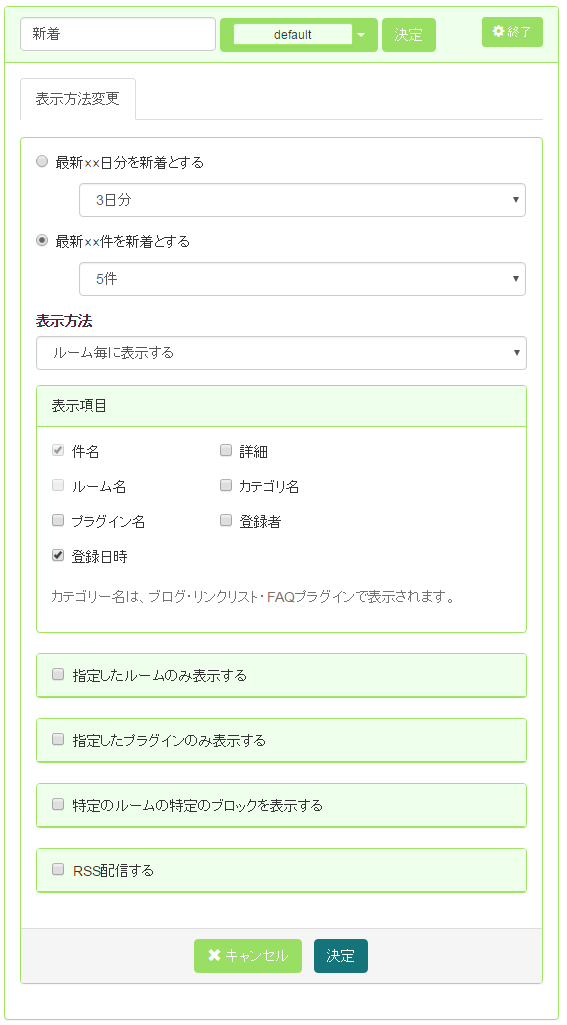Switch to the 表示方法変更 tab
567x1025 pixels.
pos(78,99)
